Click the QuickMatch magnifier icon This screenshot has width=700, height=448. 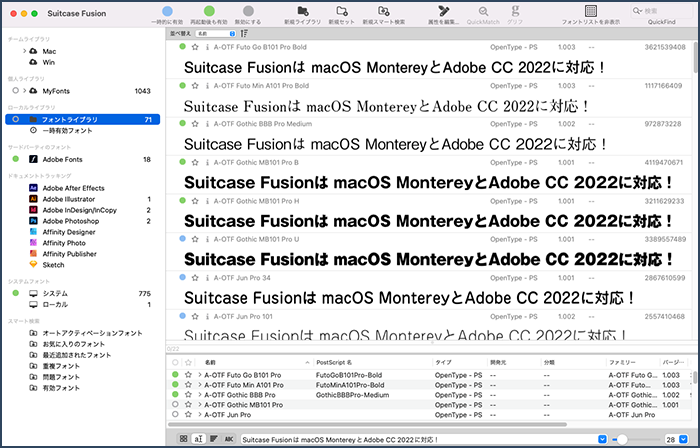[483, 11]
